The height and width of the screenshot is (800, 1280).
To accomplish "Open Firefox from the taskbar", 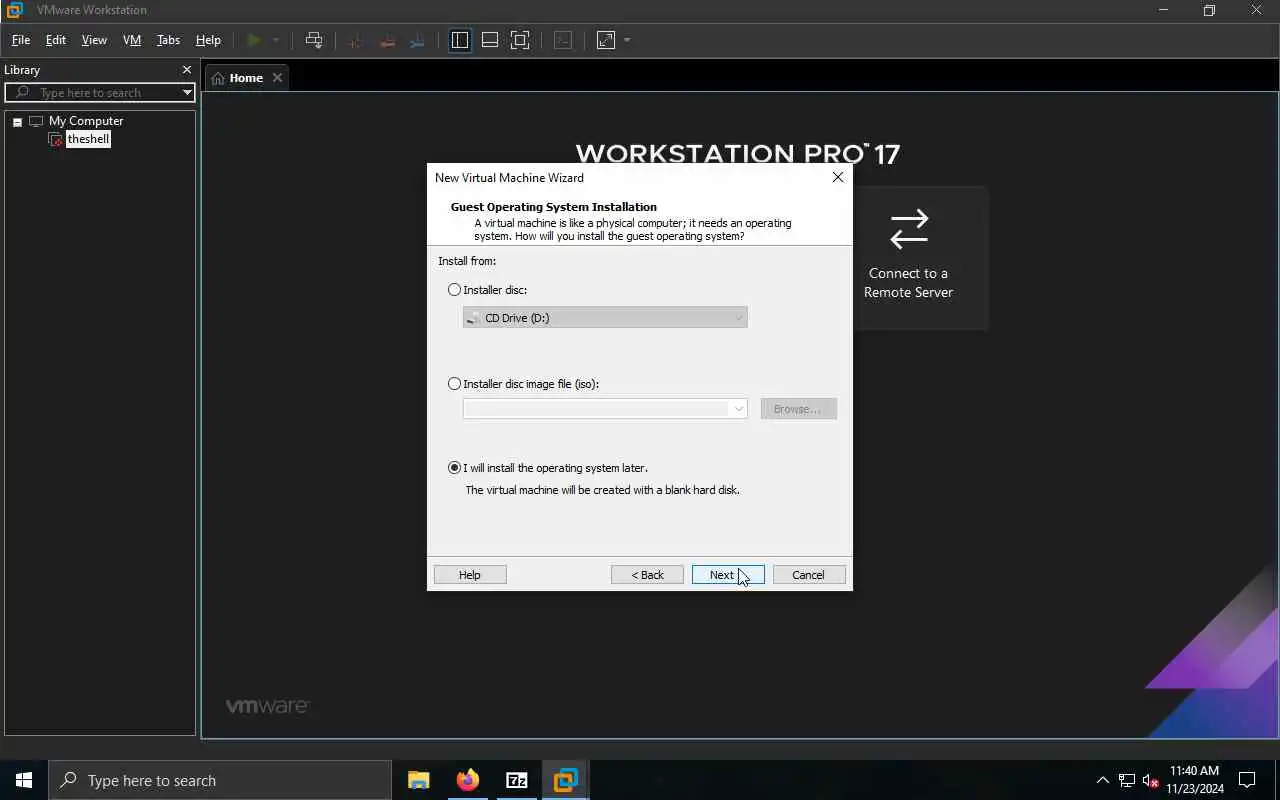I will (467, 780).
